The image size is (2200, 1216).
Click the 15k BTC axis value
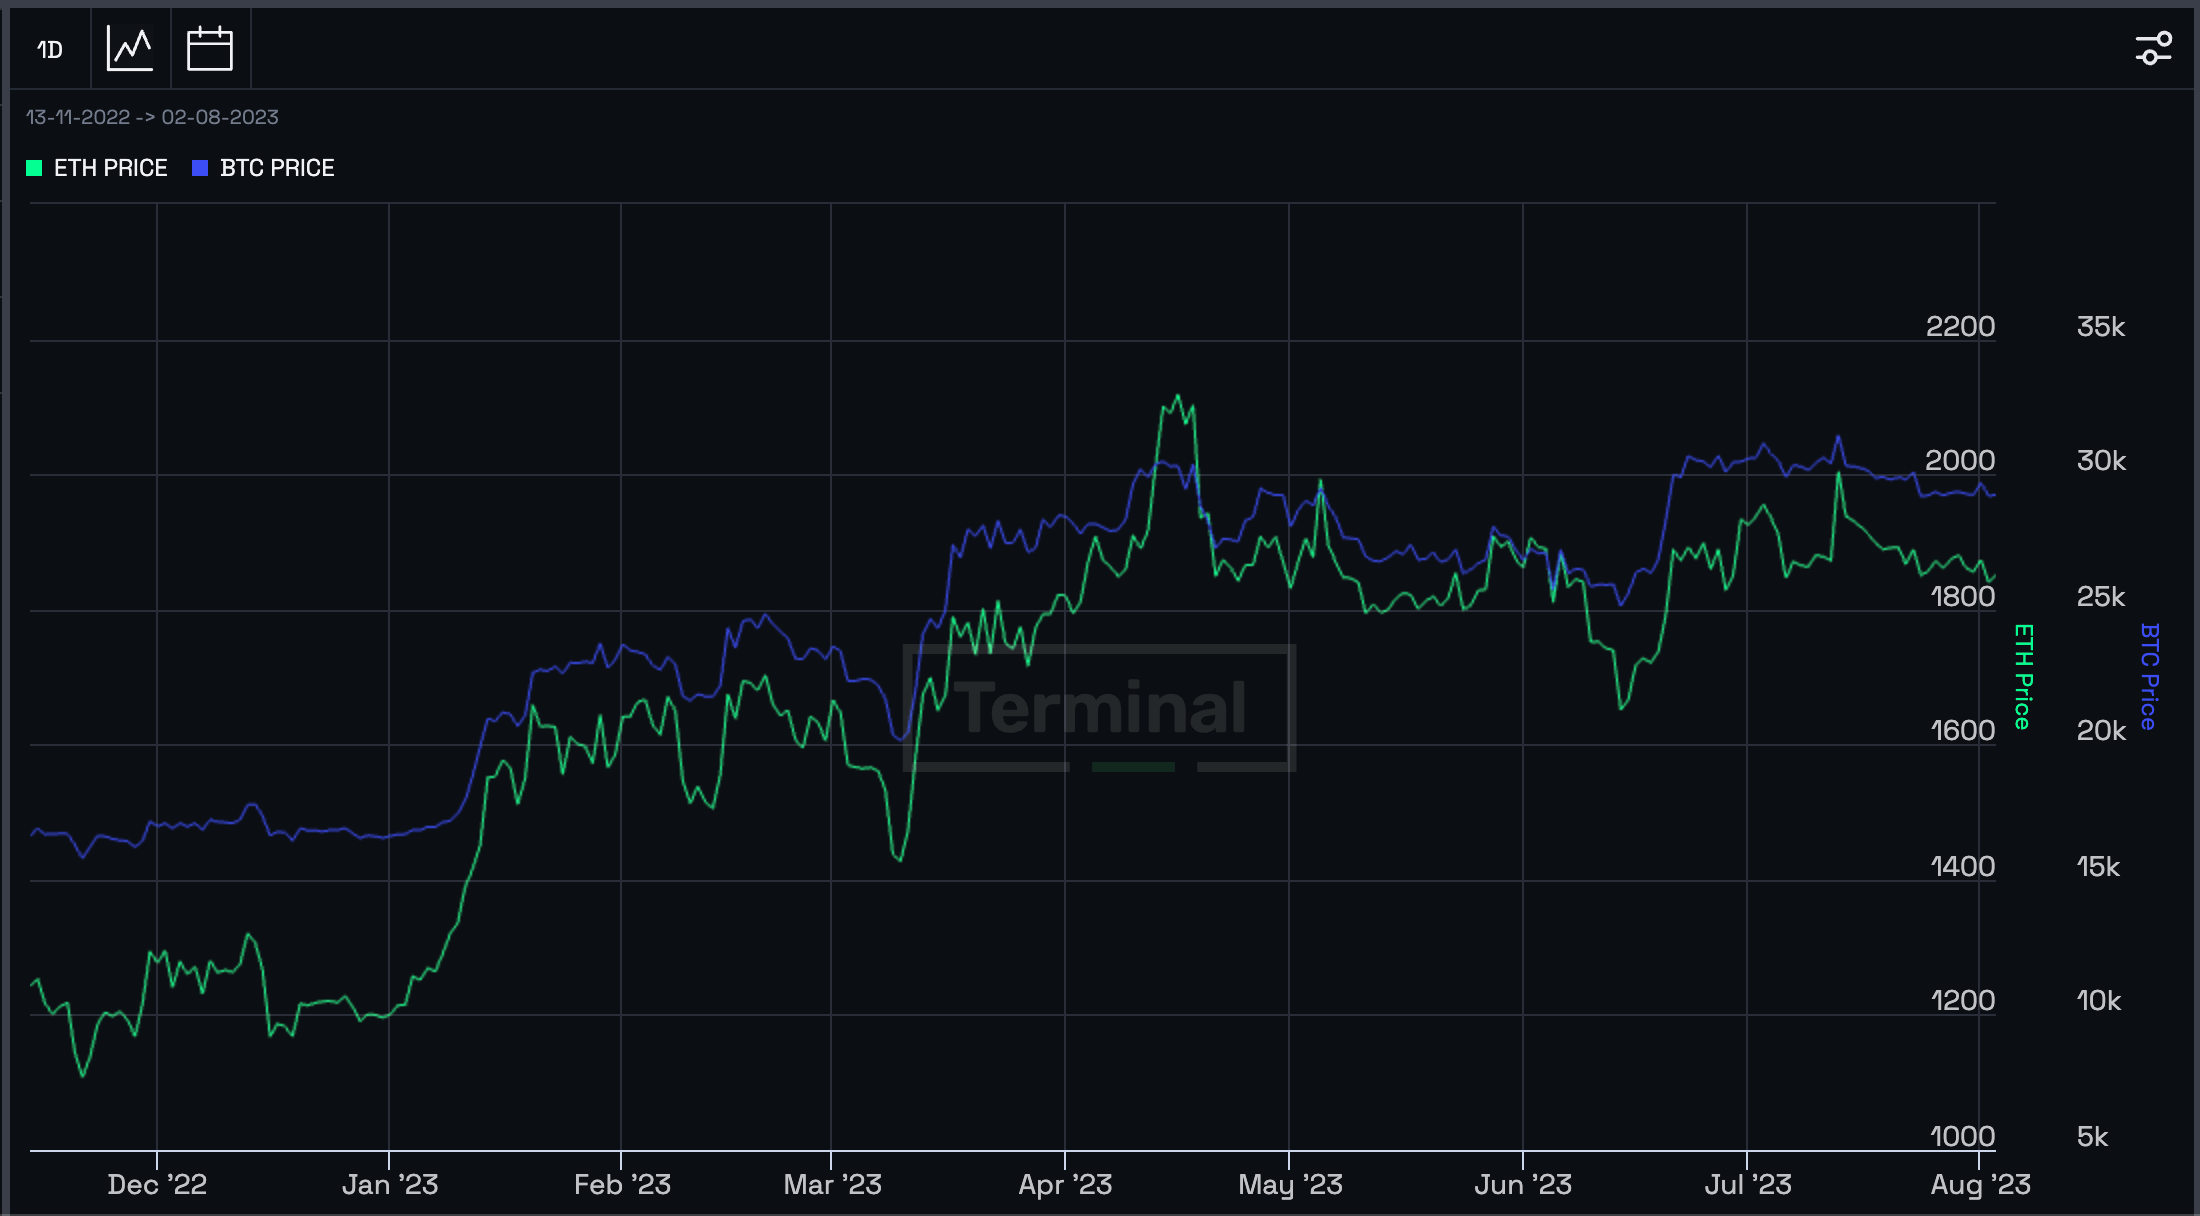2098,866
